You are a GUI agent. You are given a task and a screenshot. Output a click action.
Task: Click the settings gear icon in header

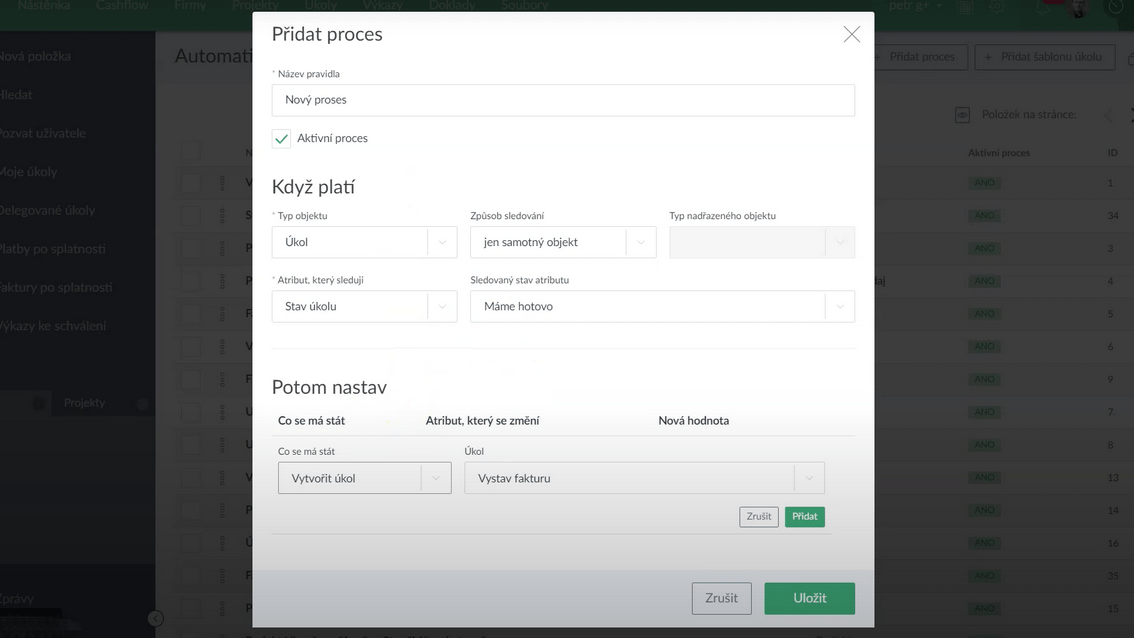point(996,6)
